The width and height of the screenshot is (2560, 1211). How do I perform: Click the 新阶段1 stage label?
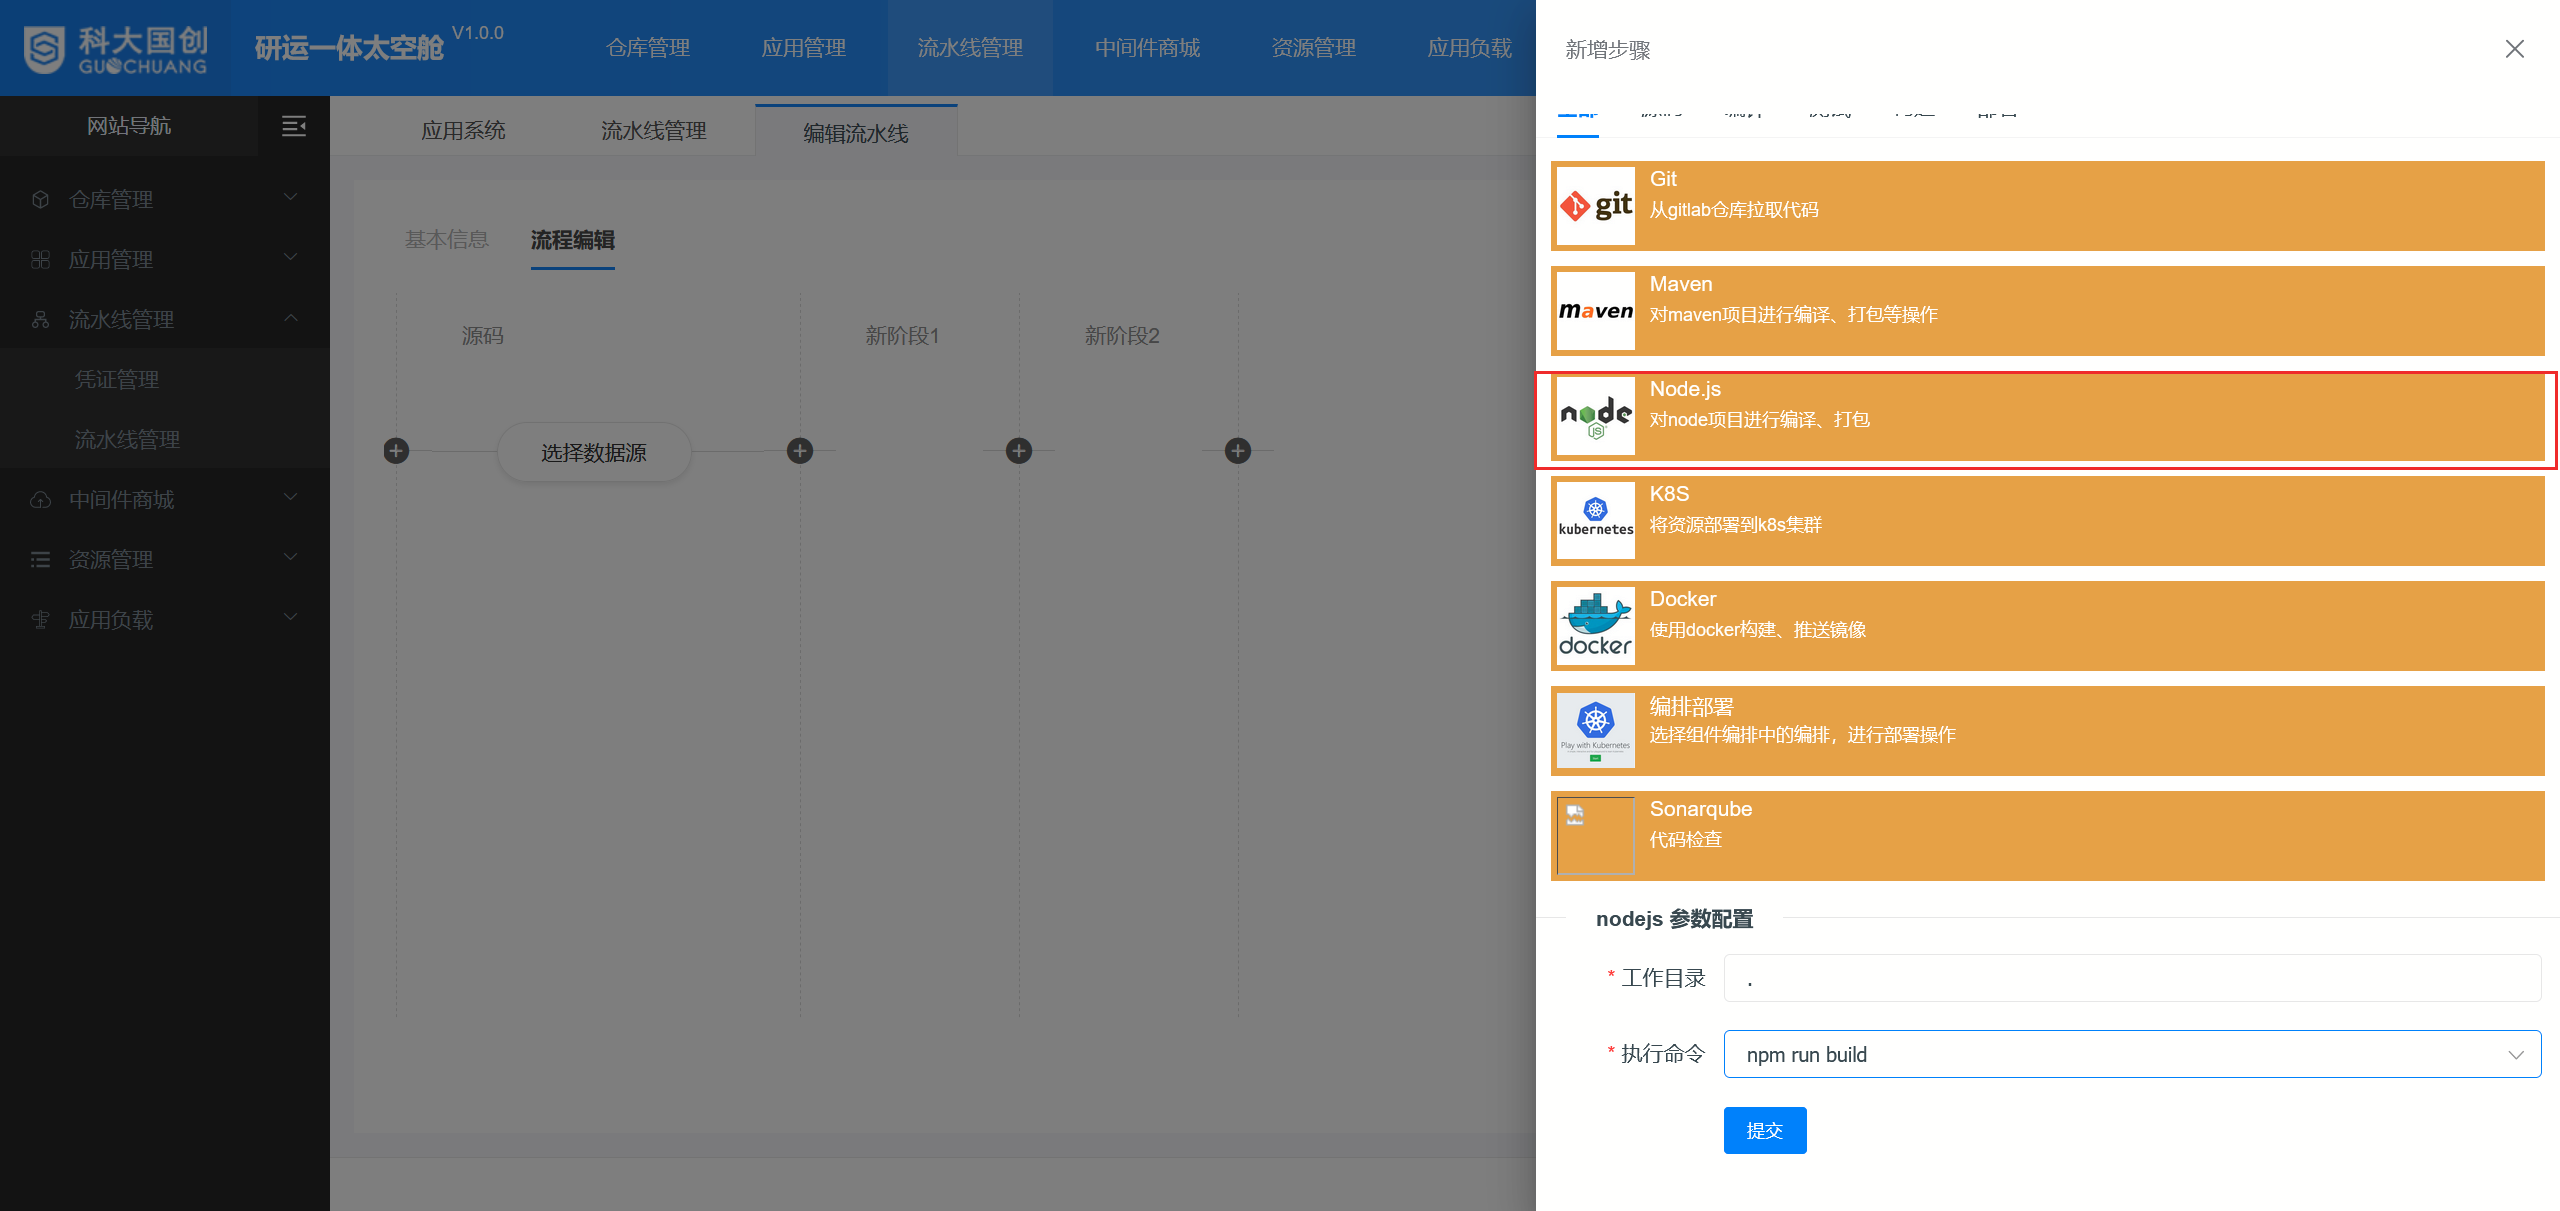click(x=902, y=336)
